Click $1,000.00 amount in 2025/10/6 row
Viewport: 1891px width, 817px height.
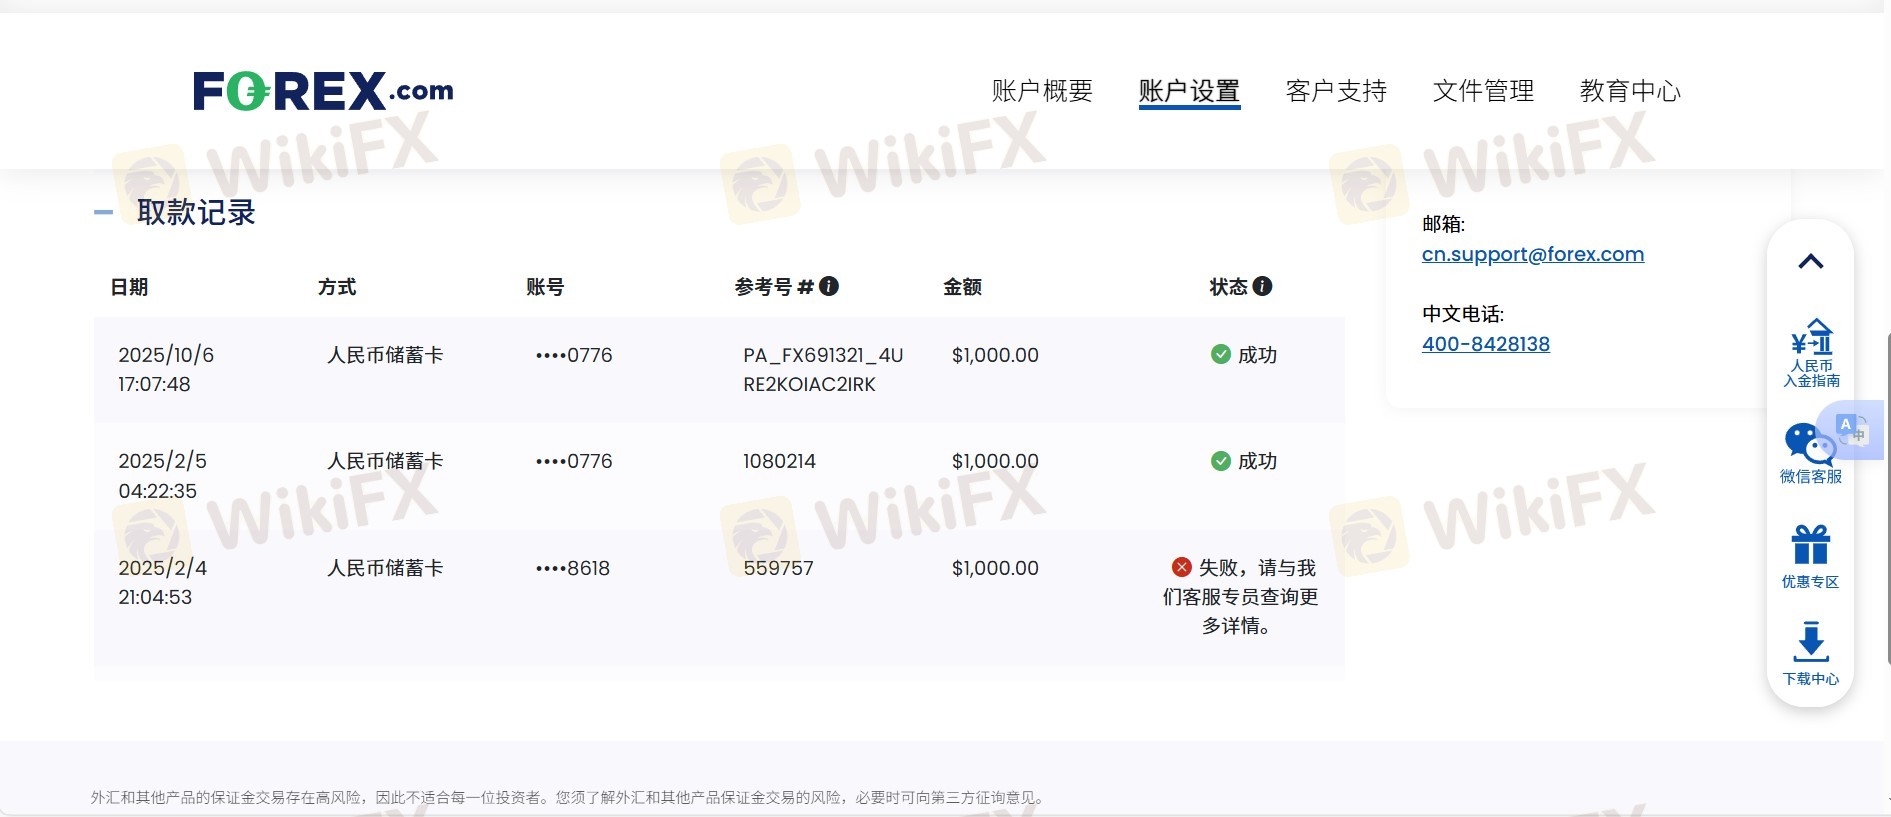click(995, 355)
